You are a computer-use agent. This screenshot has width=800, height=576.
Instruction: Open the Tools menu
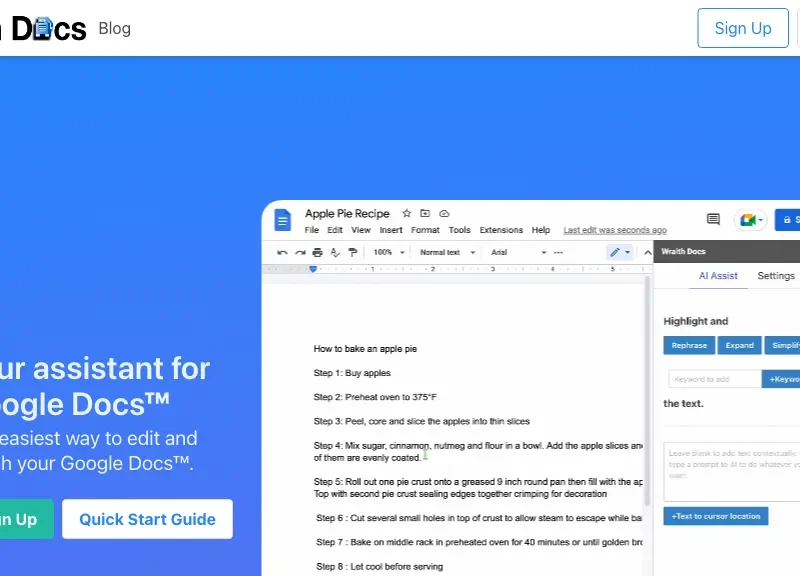[459, 230]
